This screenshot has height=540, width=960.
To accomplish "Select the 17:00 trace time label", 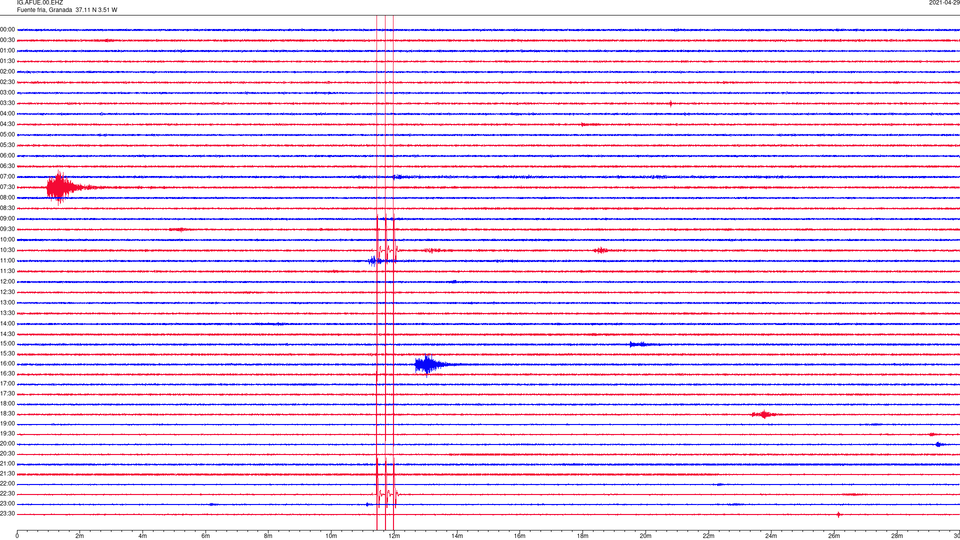I will coord(7,384).
